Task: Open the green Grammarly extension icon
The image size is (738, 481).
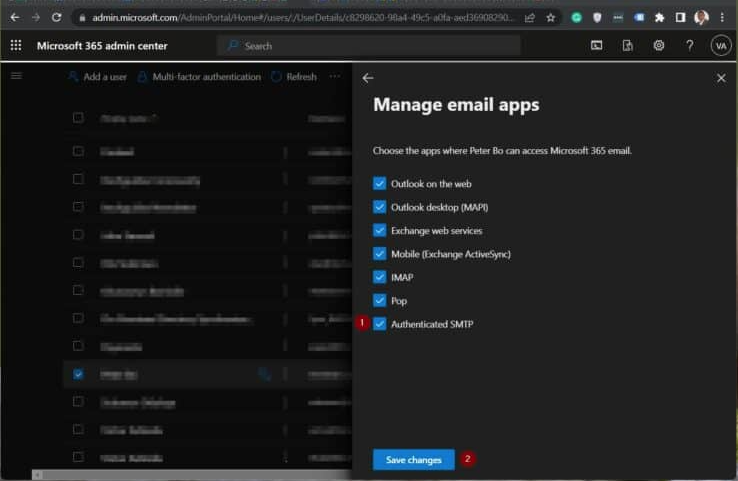Action: point(576,18)
